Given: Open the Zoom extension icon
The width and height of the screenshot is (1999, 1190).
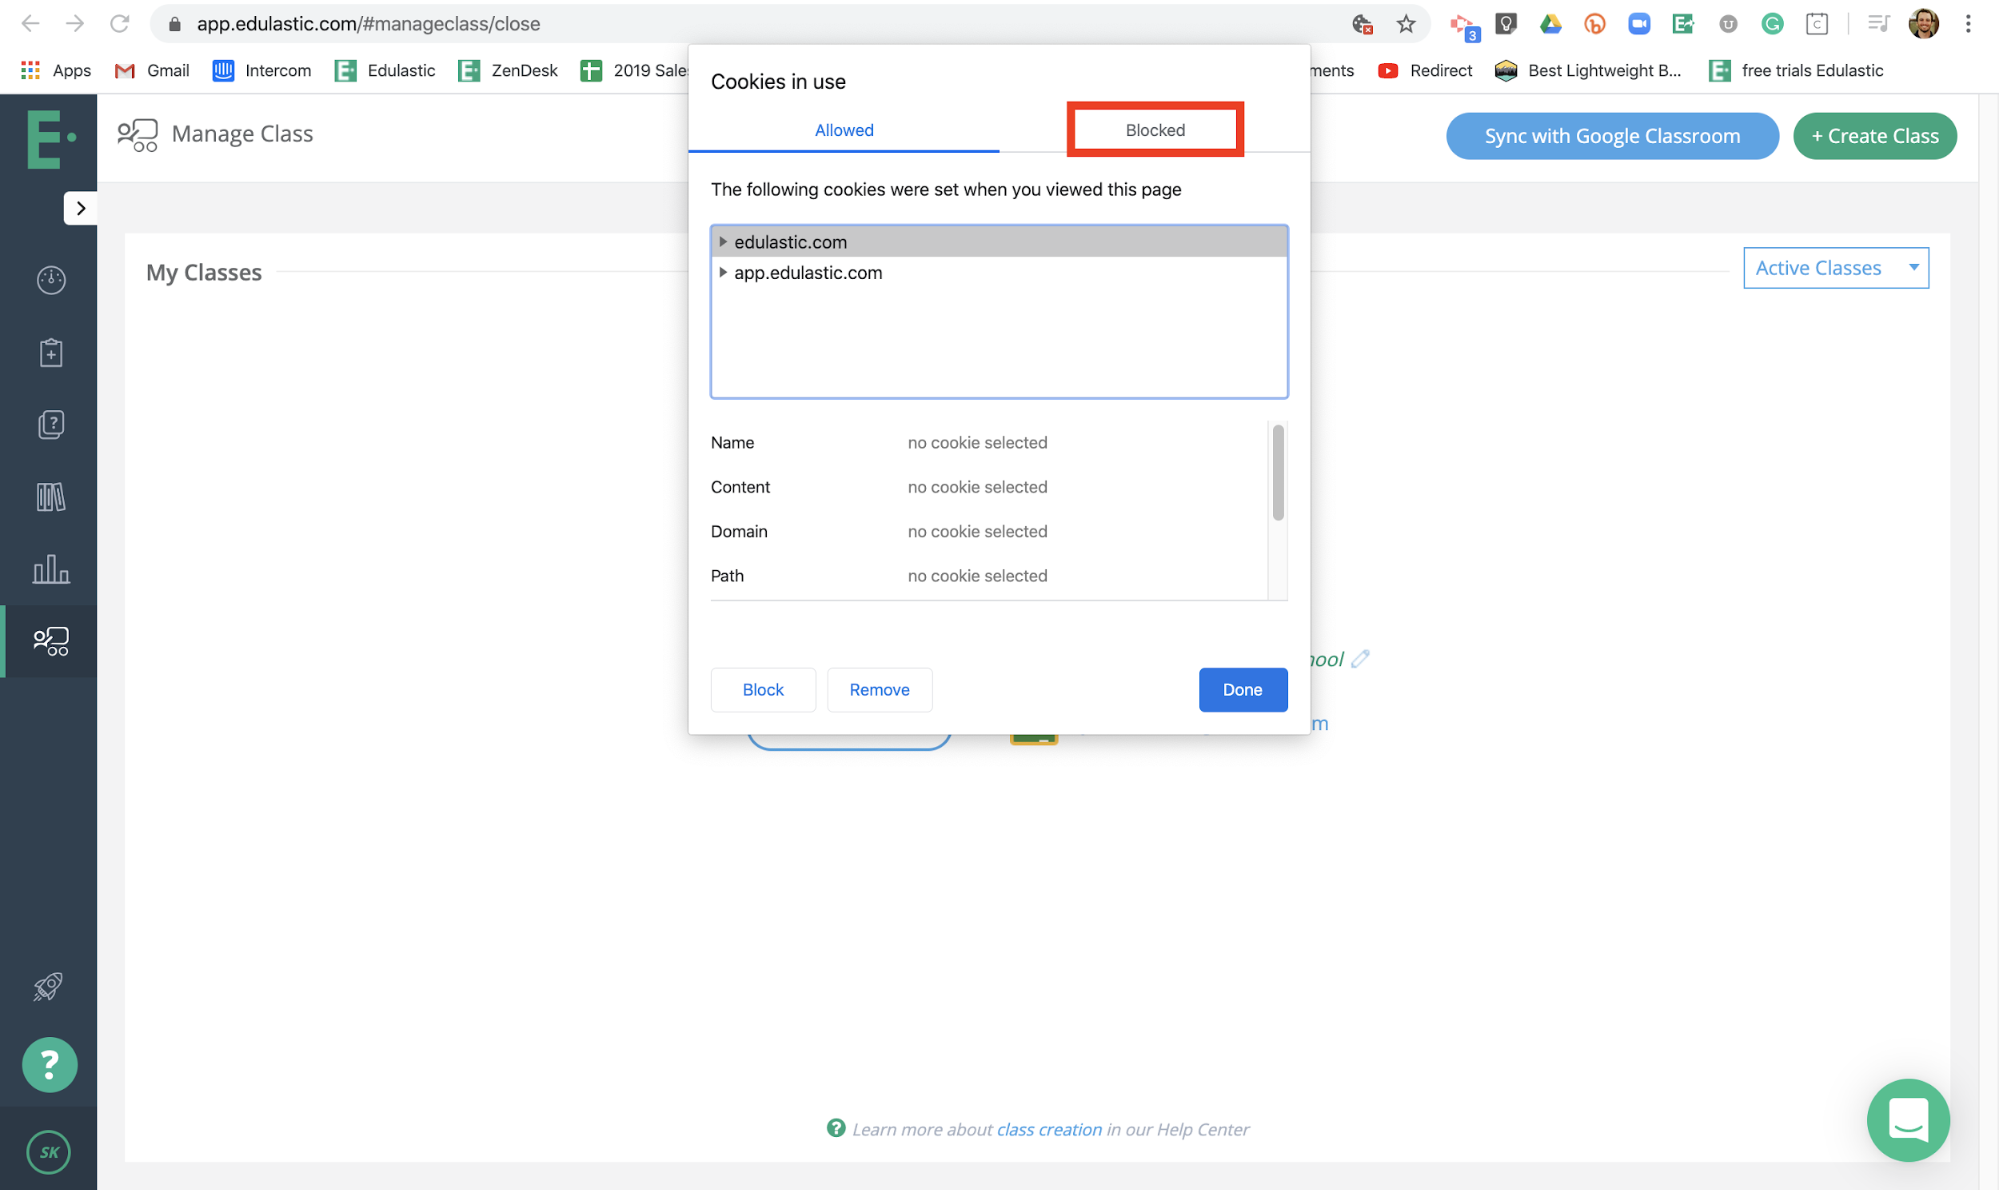Looking at the screenshot, I should tap(1638, 23).
